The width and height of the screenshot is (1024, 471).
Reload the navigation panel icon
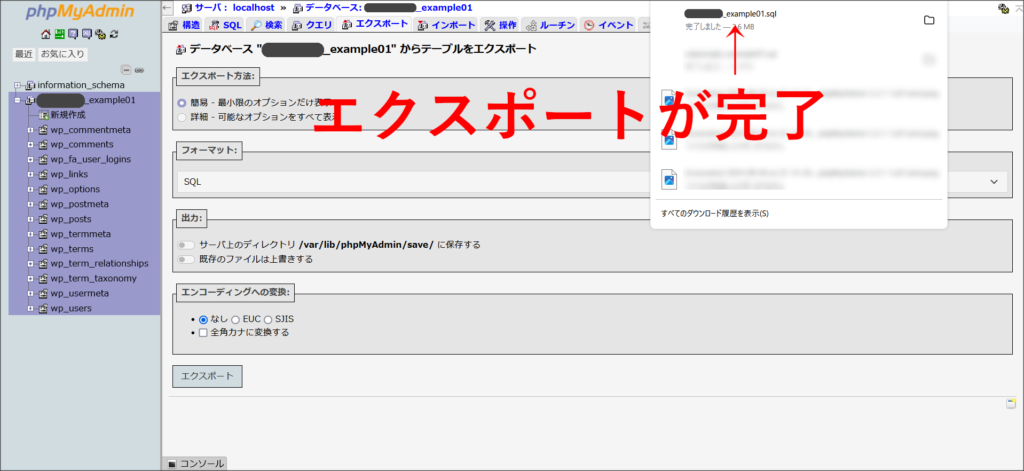(114, 34)
